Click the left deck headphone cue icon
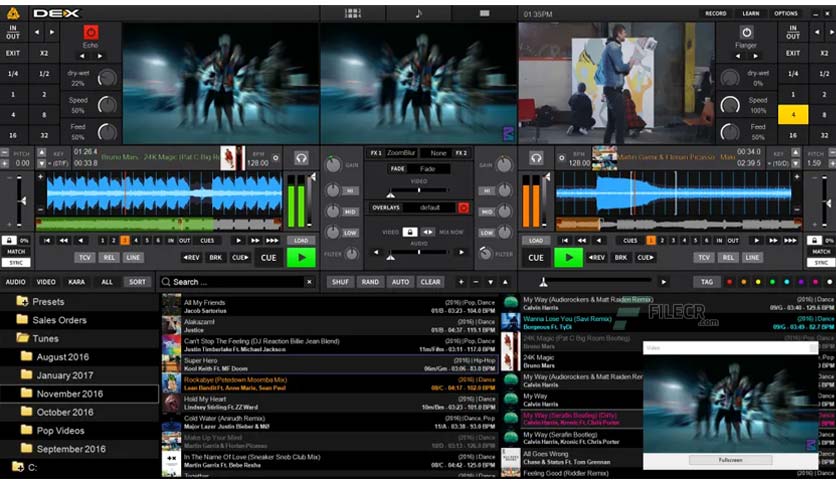Viewport: 836px width, 484px height. pos(302,158)
